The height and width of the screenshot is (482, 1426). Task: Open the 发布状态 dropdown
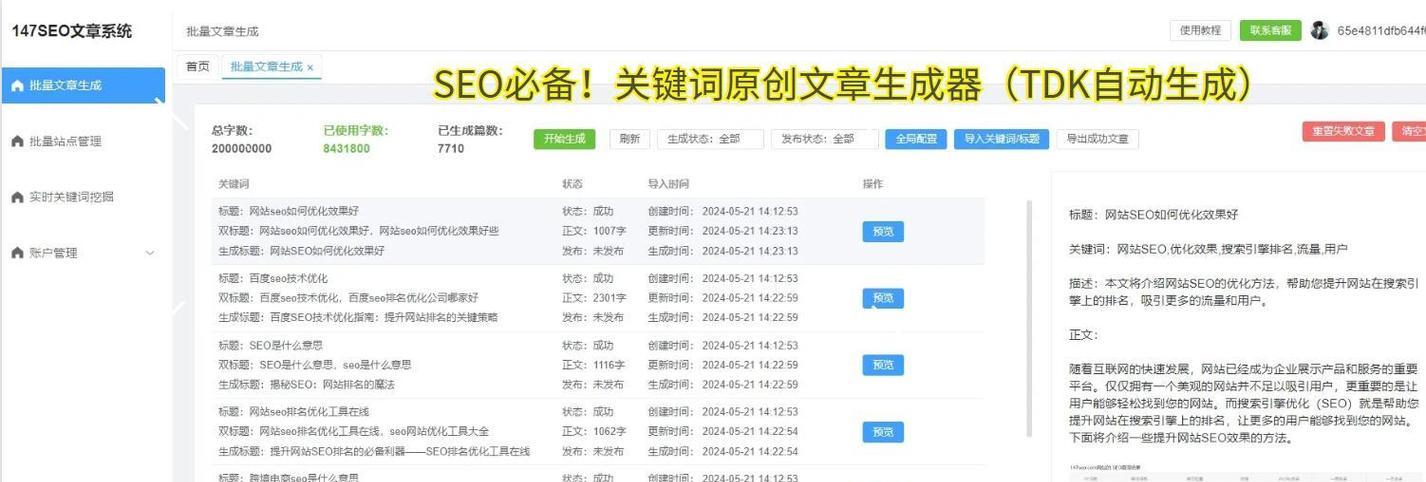tap(824, 139)
